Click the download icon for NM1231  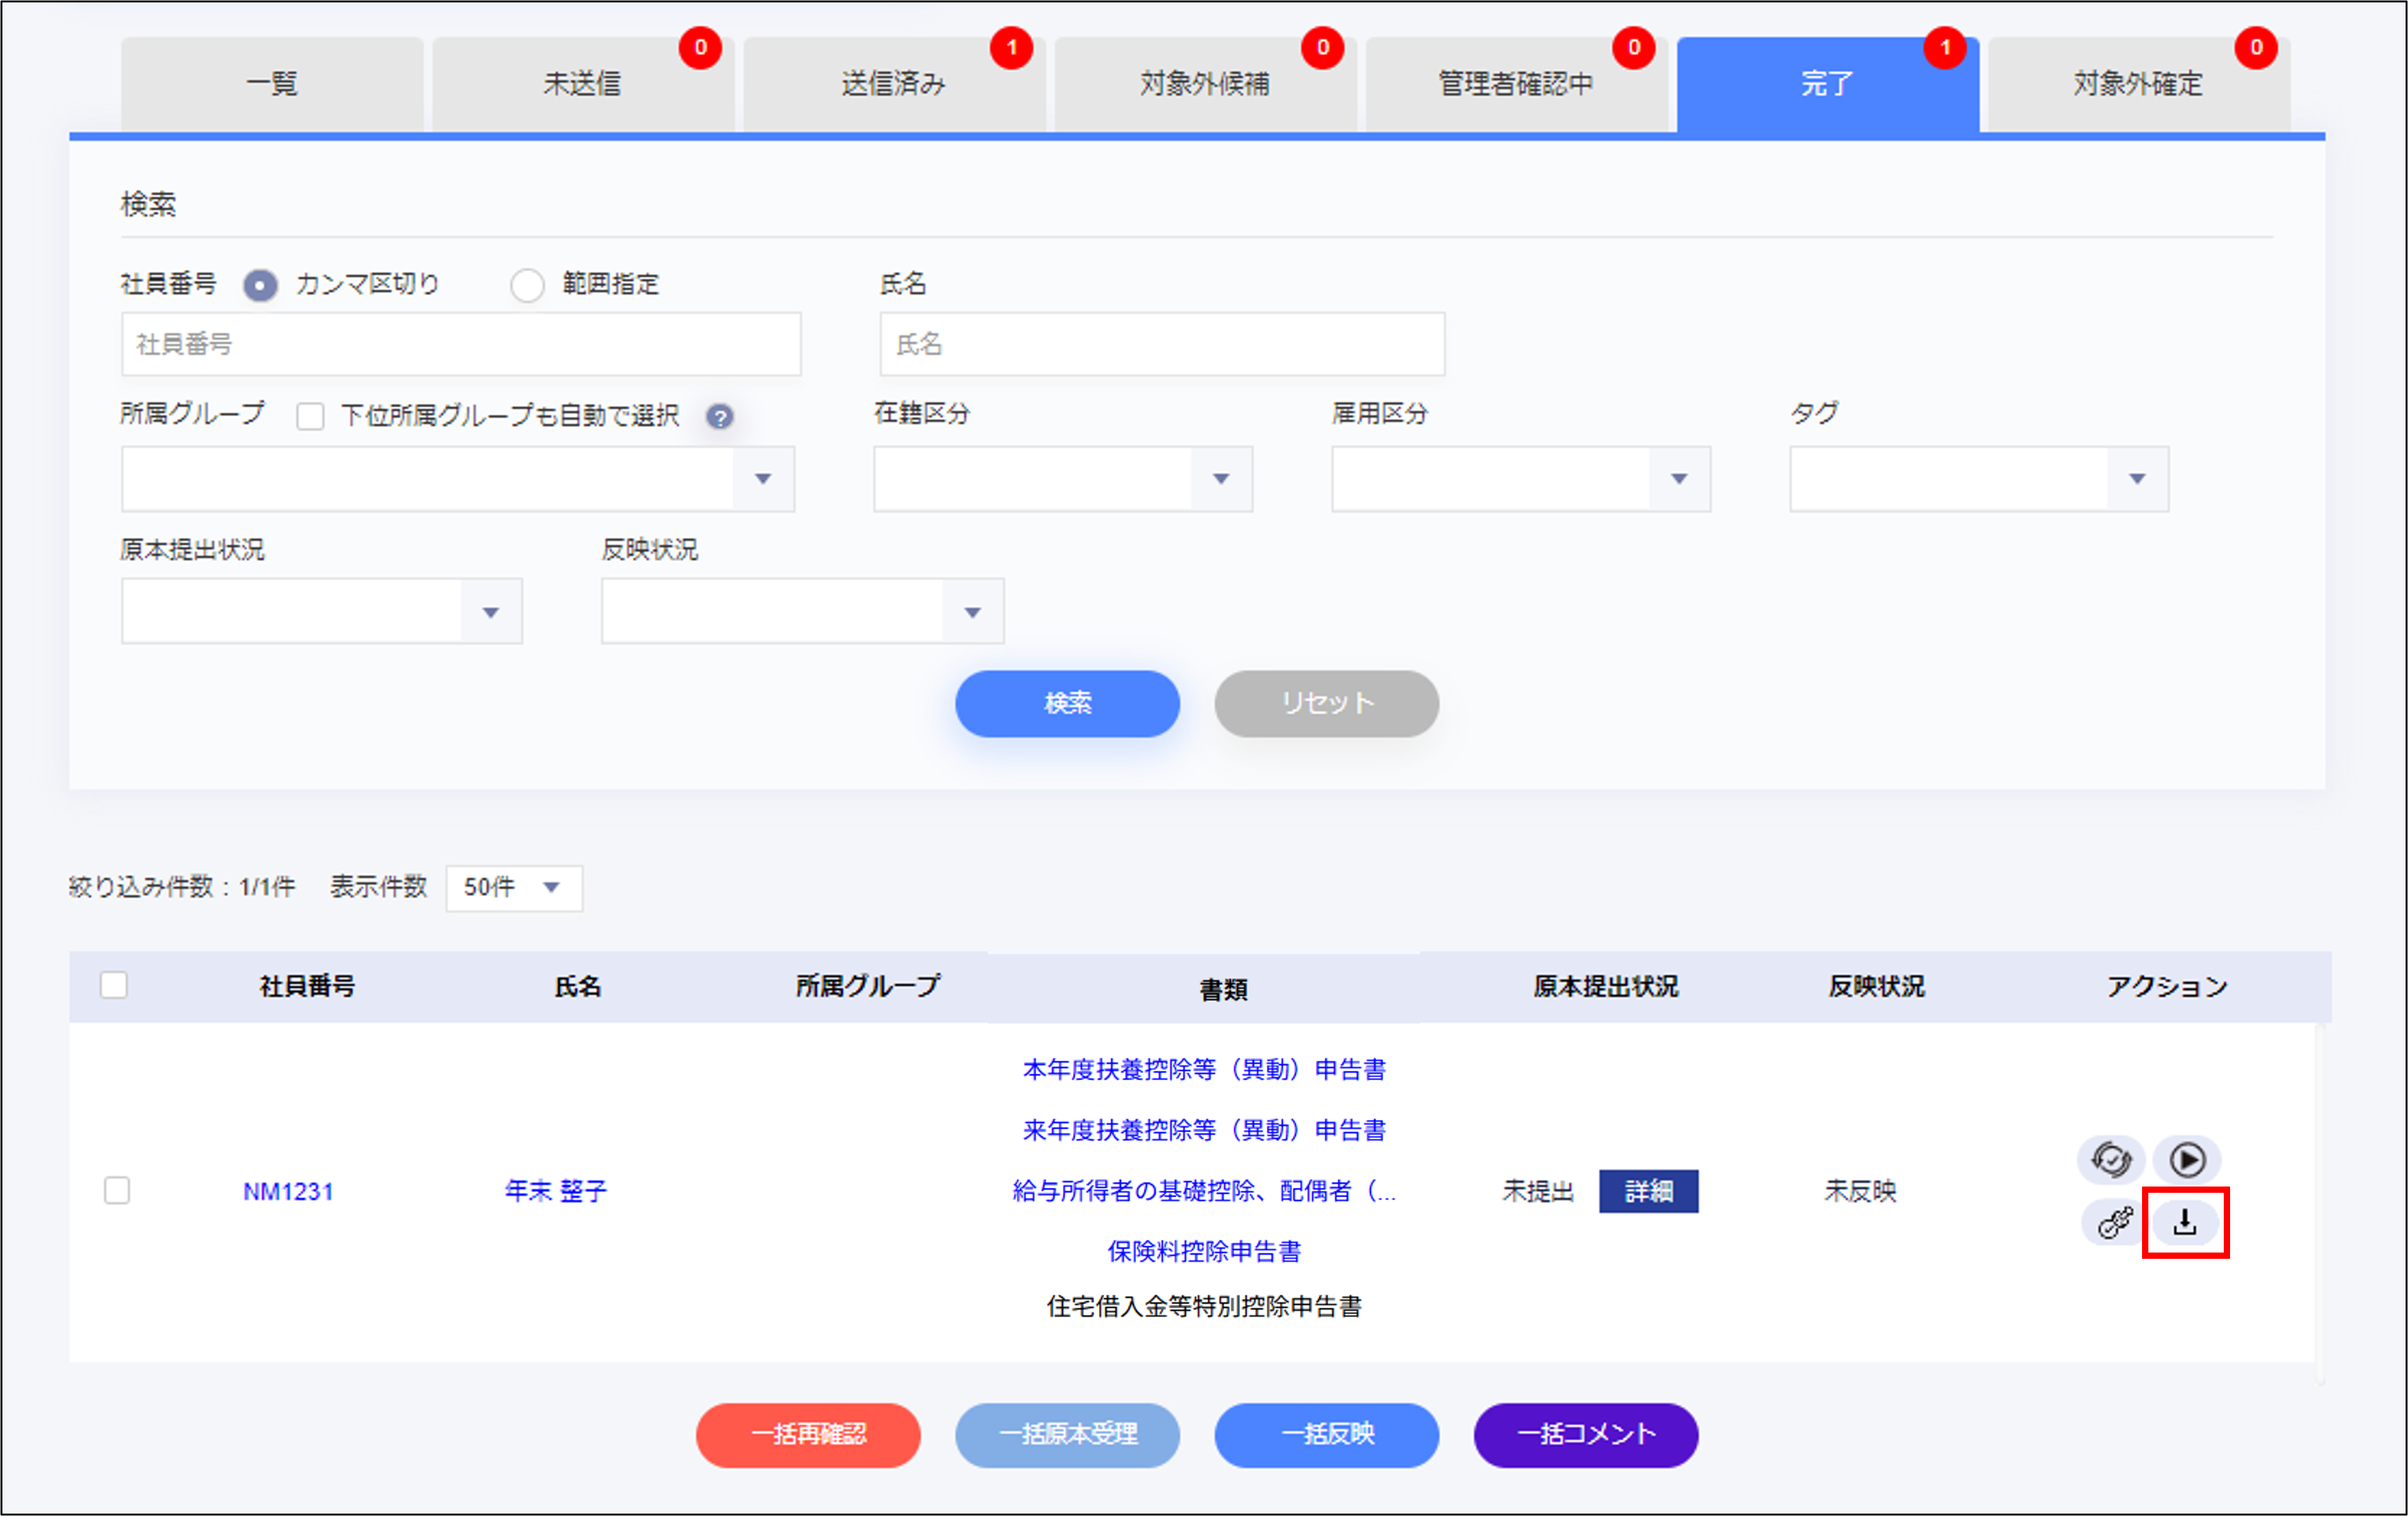[x=2186, y=1222]
